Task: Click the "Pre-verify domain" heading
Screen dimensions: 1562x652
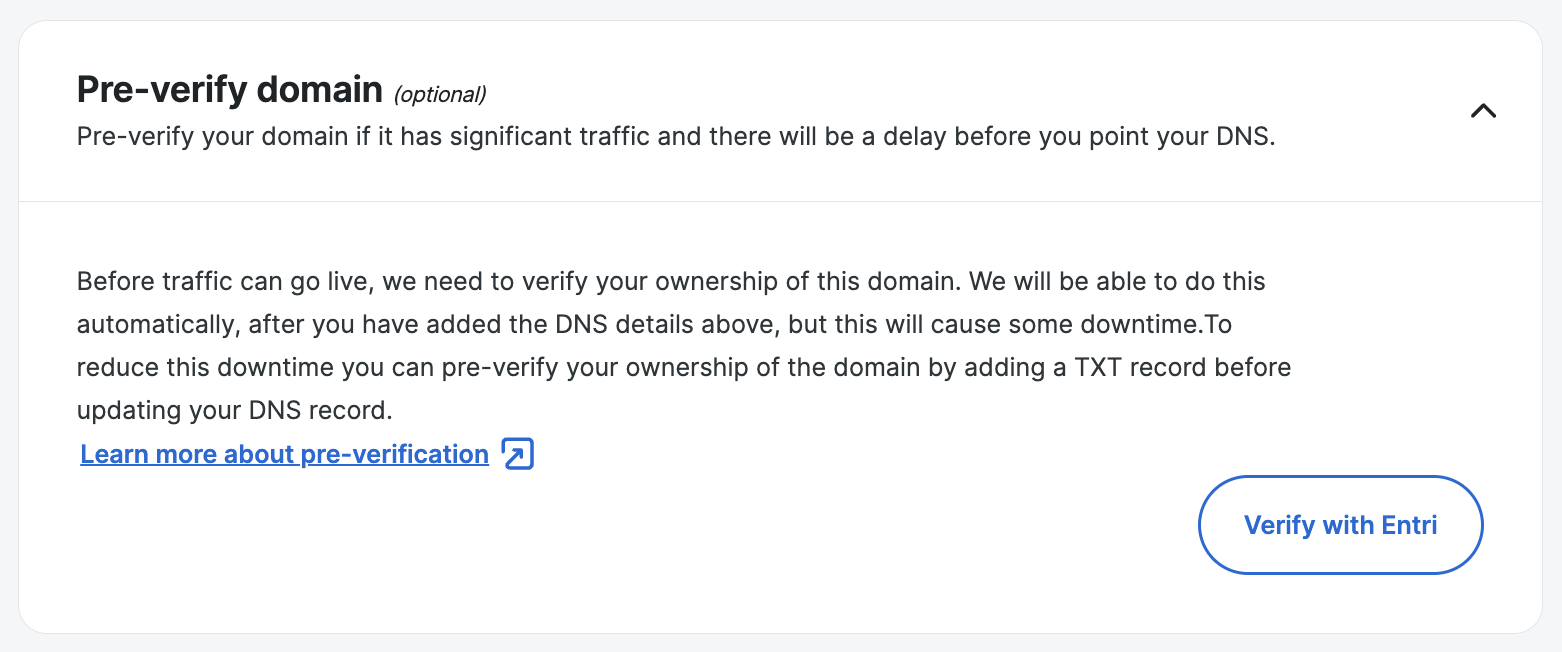Action: 229,90
